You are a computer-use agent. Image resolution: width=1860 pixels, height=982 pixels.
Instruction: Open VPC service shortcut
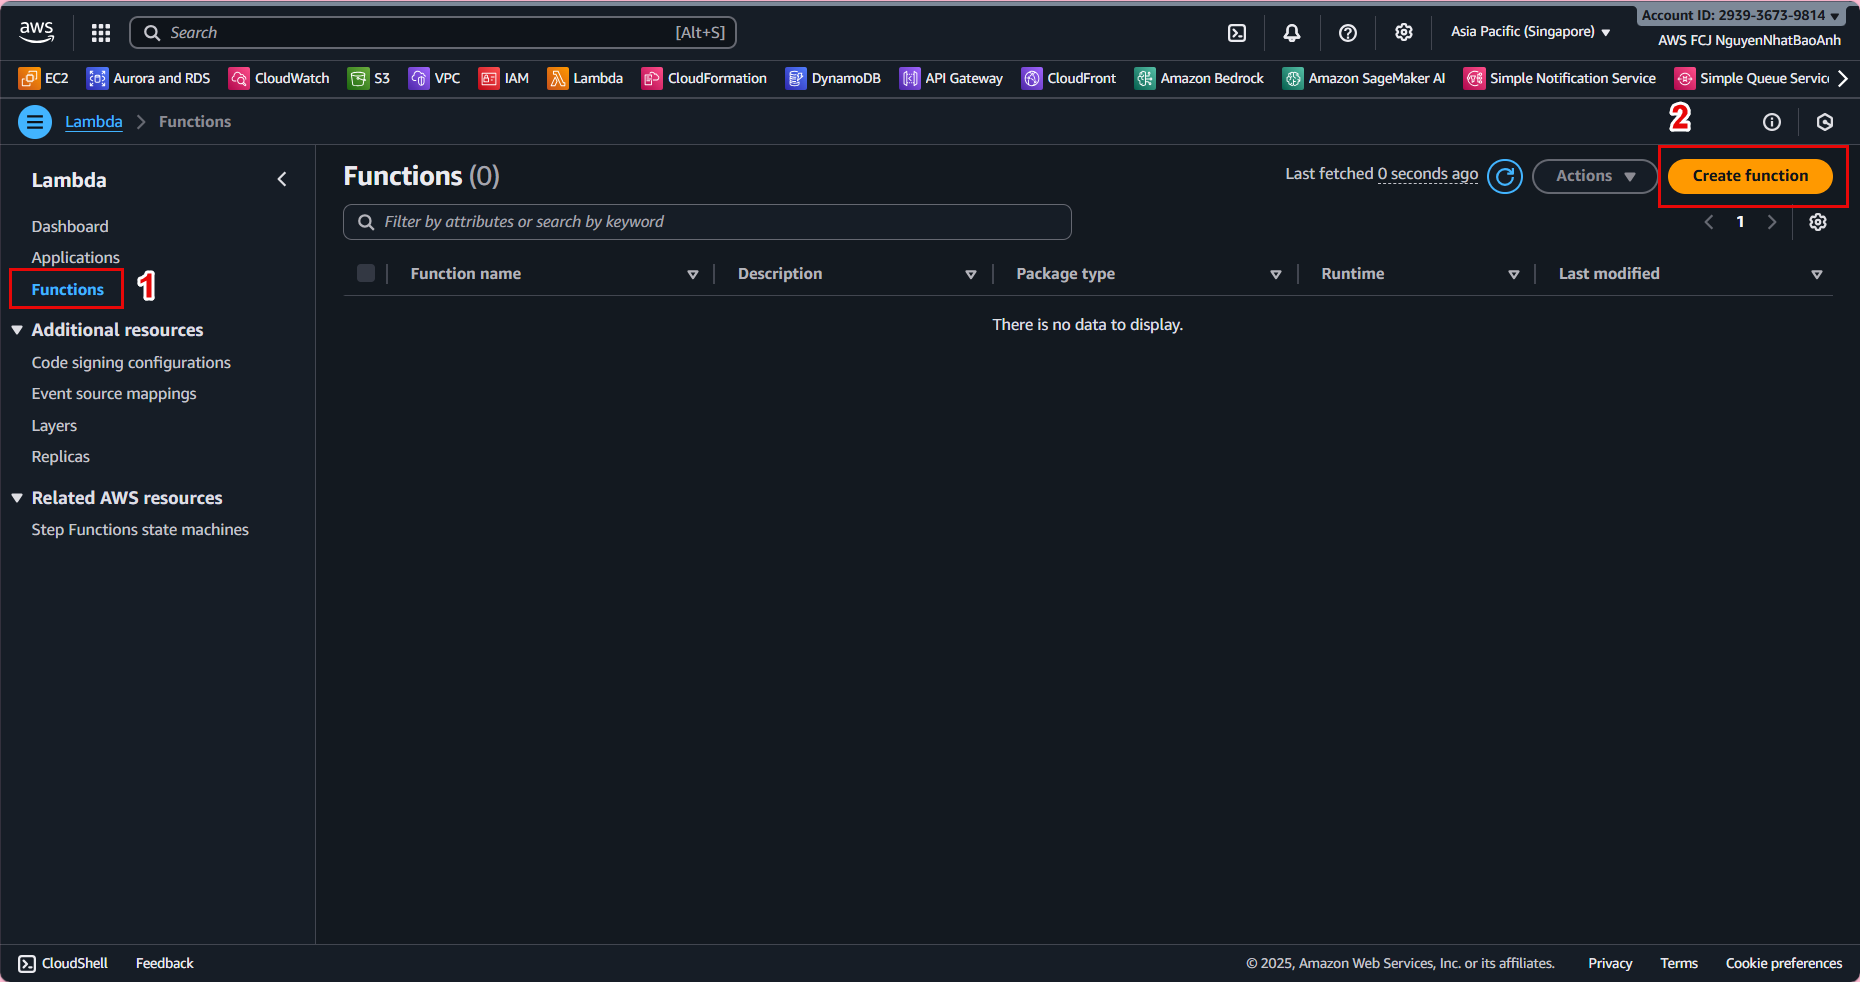(x=435, y=78)
